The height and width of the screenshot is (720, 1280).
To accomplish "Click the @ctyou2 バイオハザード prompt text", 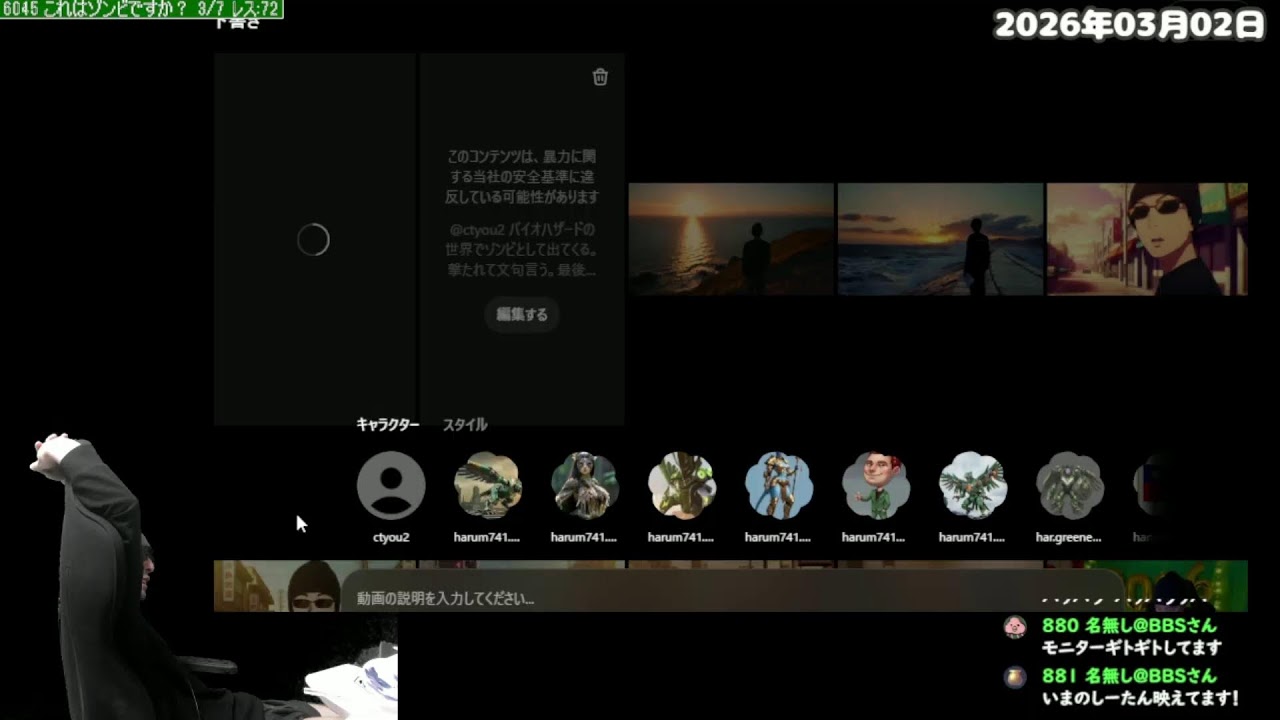I will click(x=522, y=250).
